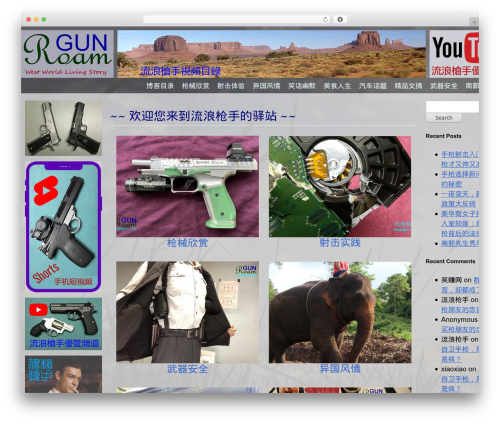Open the 精品文摘 menu item
The image size is (500, 423).
tap(408, 86)
